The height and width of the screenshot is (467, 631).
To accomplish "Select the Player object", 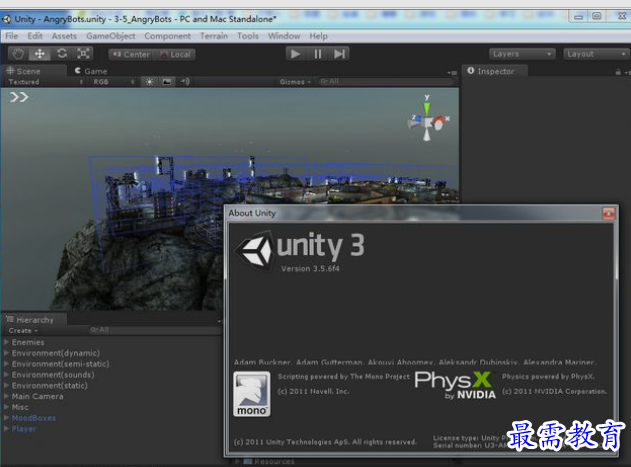I will 24,429.
